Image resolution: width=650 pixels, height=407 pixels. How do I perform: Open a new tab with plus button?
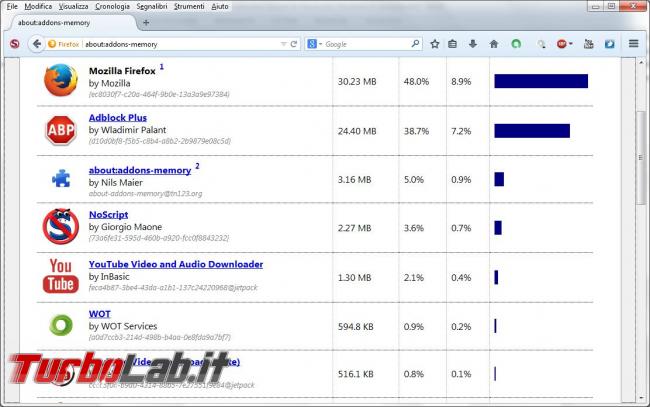click(146, 22)
